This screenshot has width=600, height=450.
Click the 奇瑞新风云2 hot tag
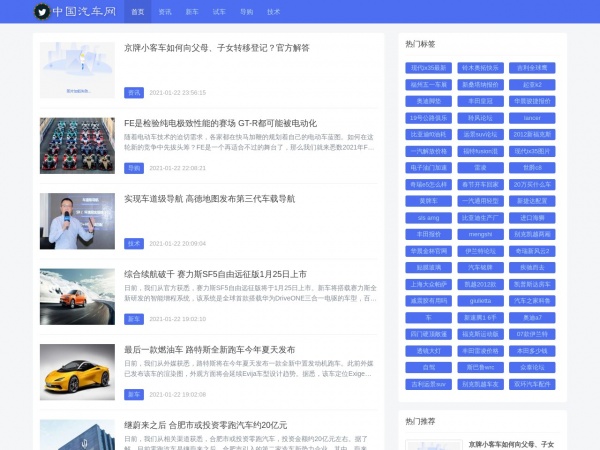(532, 251)
